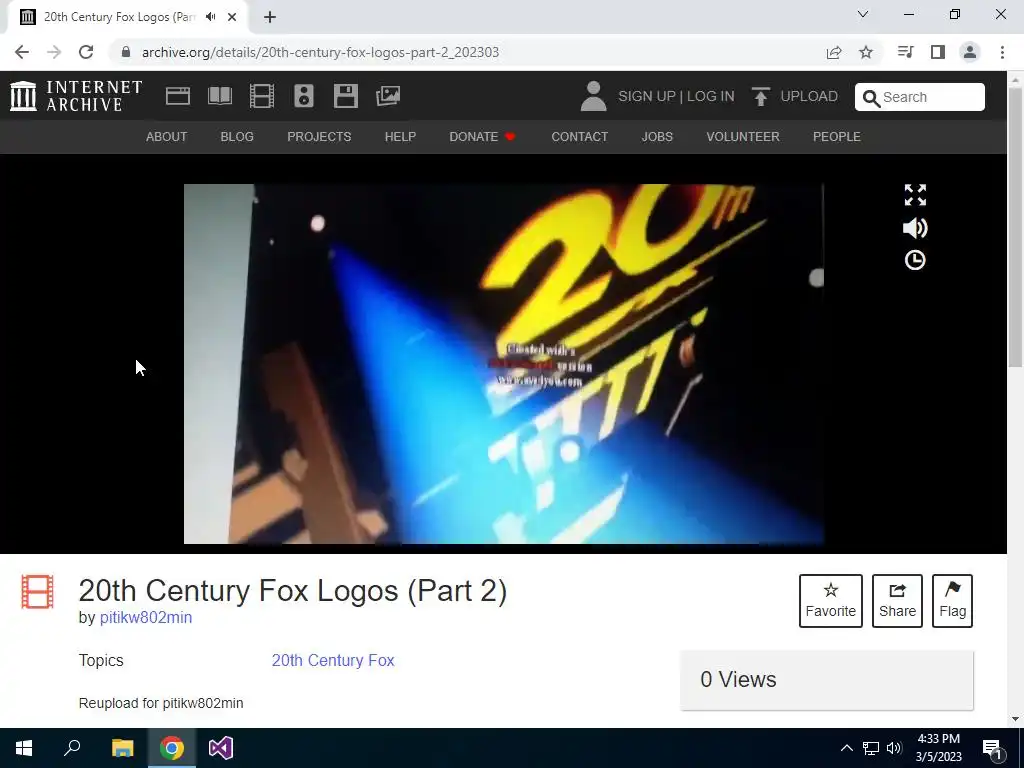Flag this item

[952, 601]
